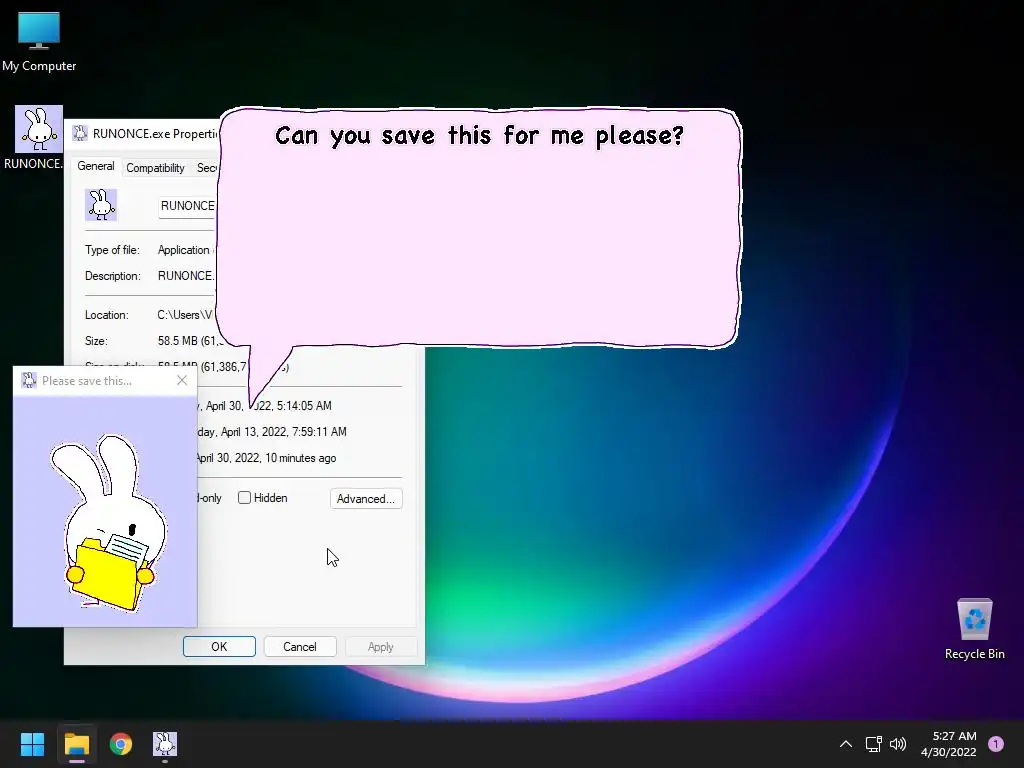Open the network status tray icon
The width and height of the screenshot is (1024, 768).
(873, 744)
